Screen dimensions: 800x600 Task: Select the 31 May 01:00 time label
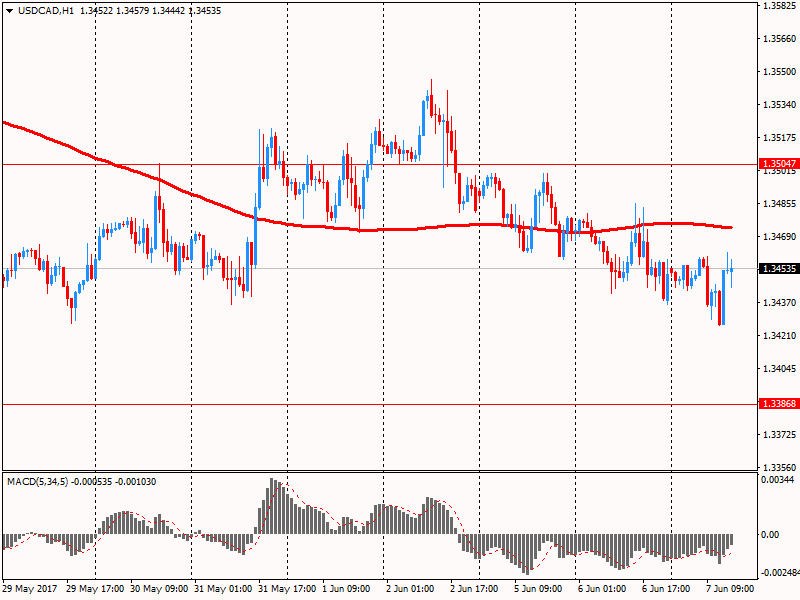(223, 589)
